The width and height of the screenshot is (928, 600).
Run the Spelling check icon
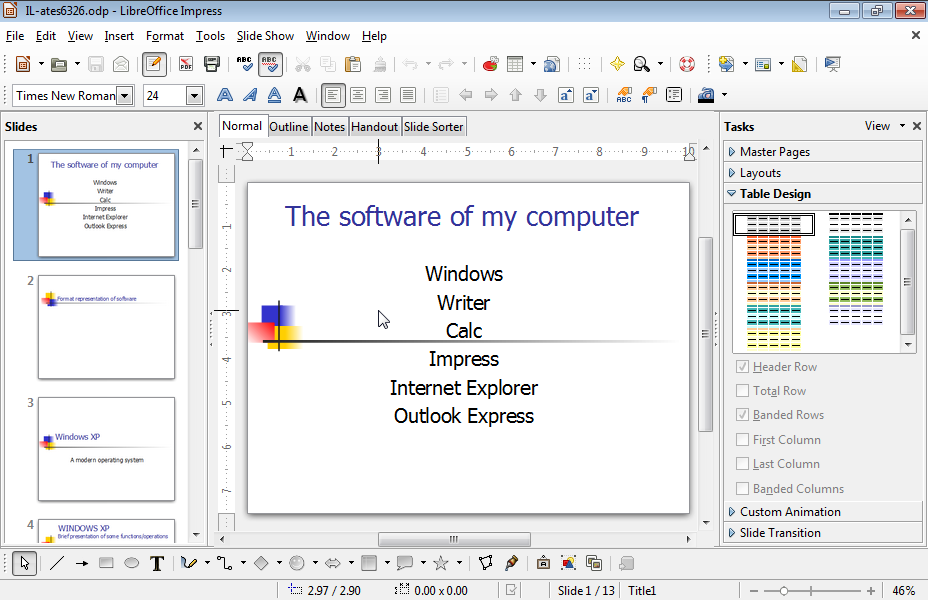[x=244, y=64]
